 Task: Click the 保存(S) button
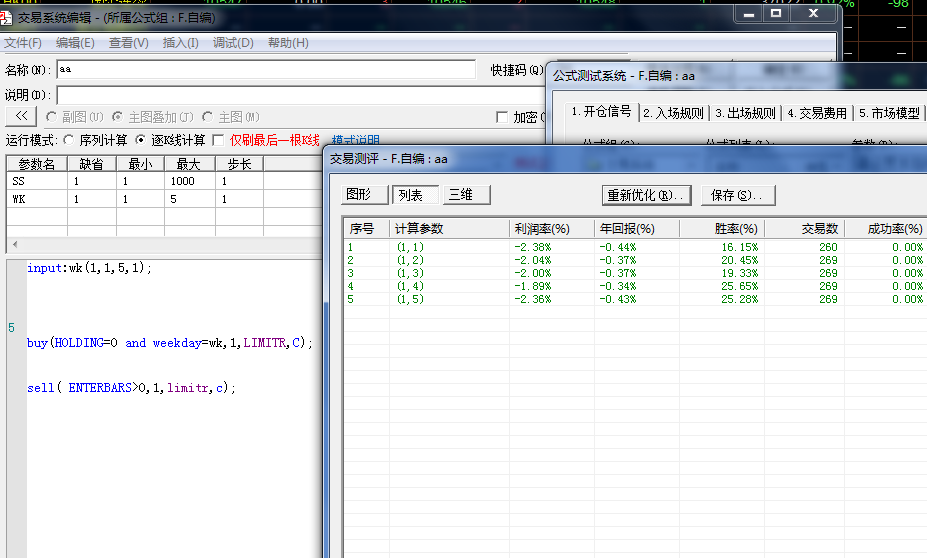tap(738, 195)
